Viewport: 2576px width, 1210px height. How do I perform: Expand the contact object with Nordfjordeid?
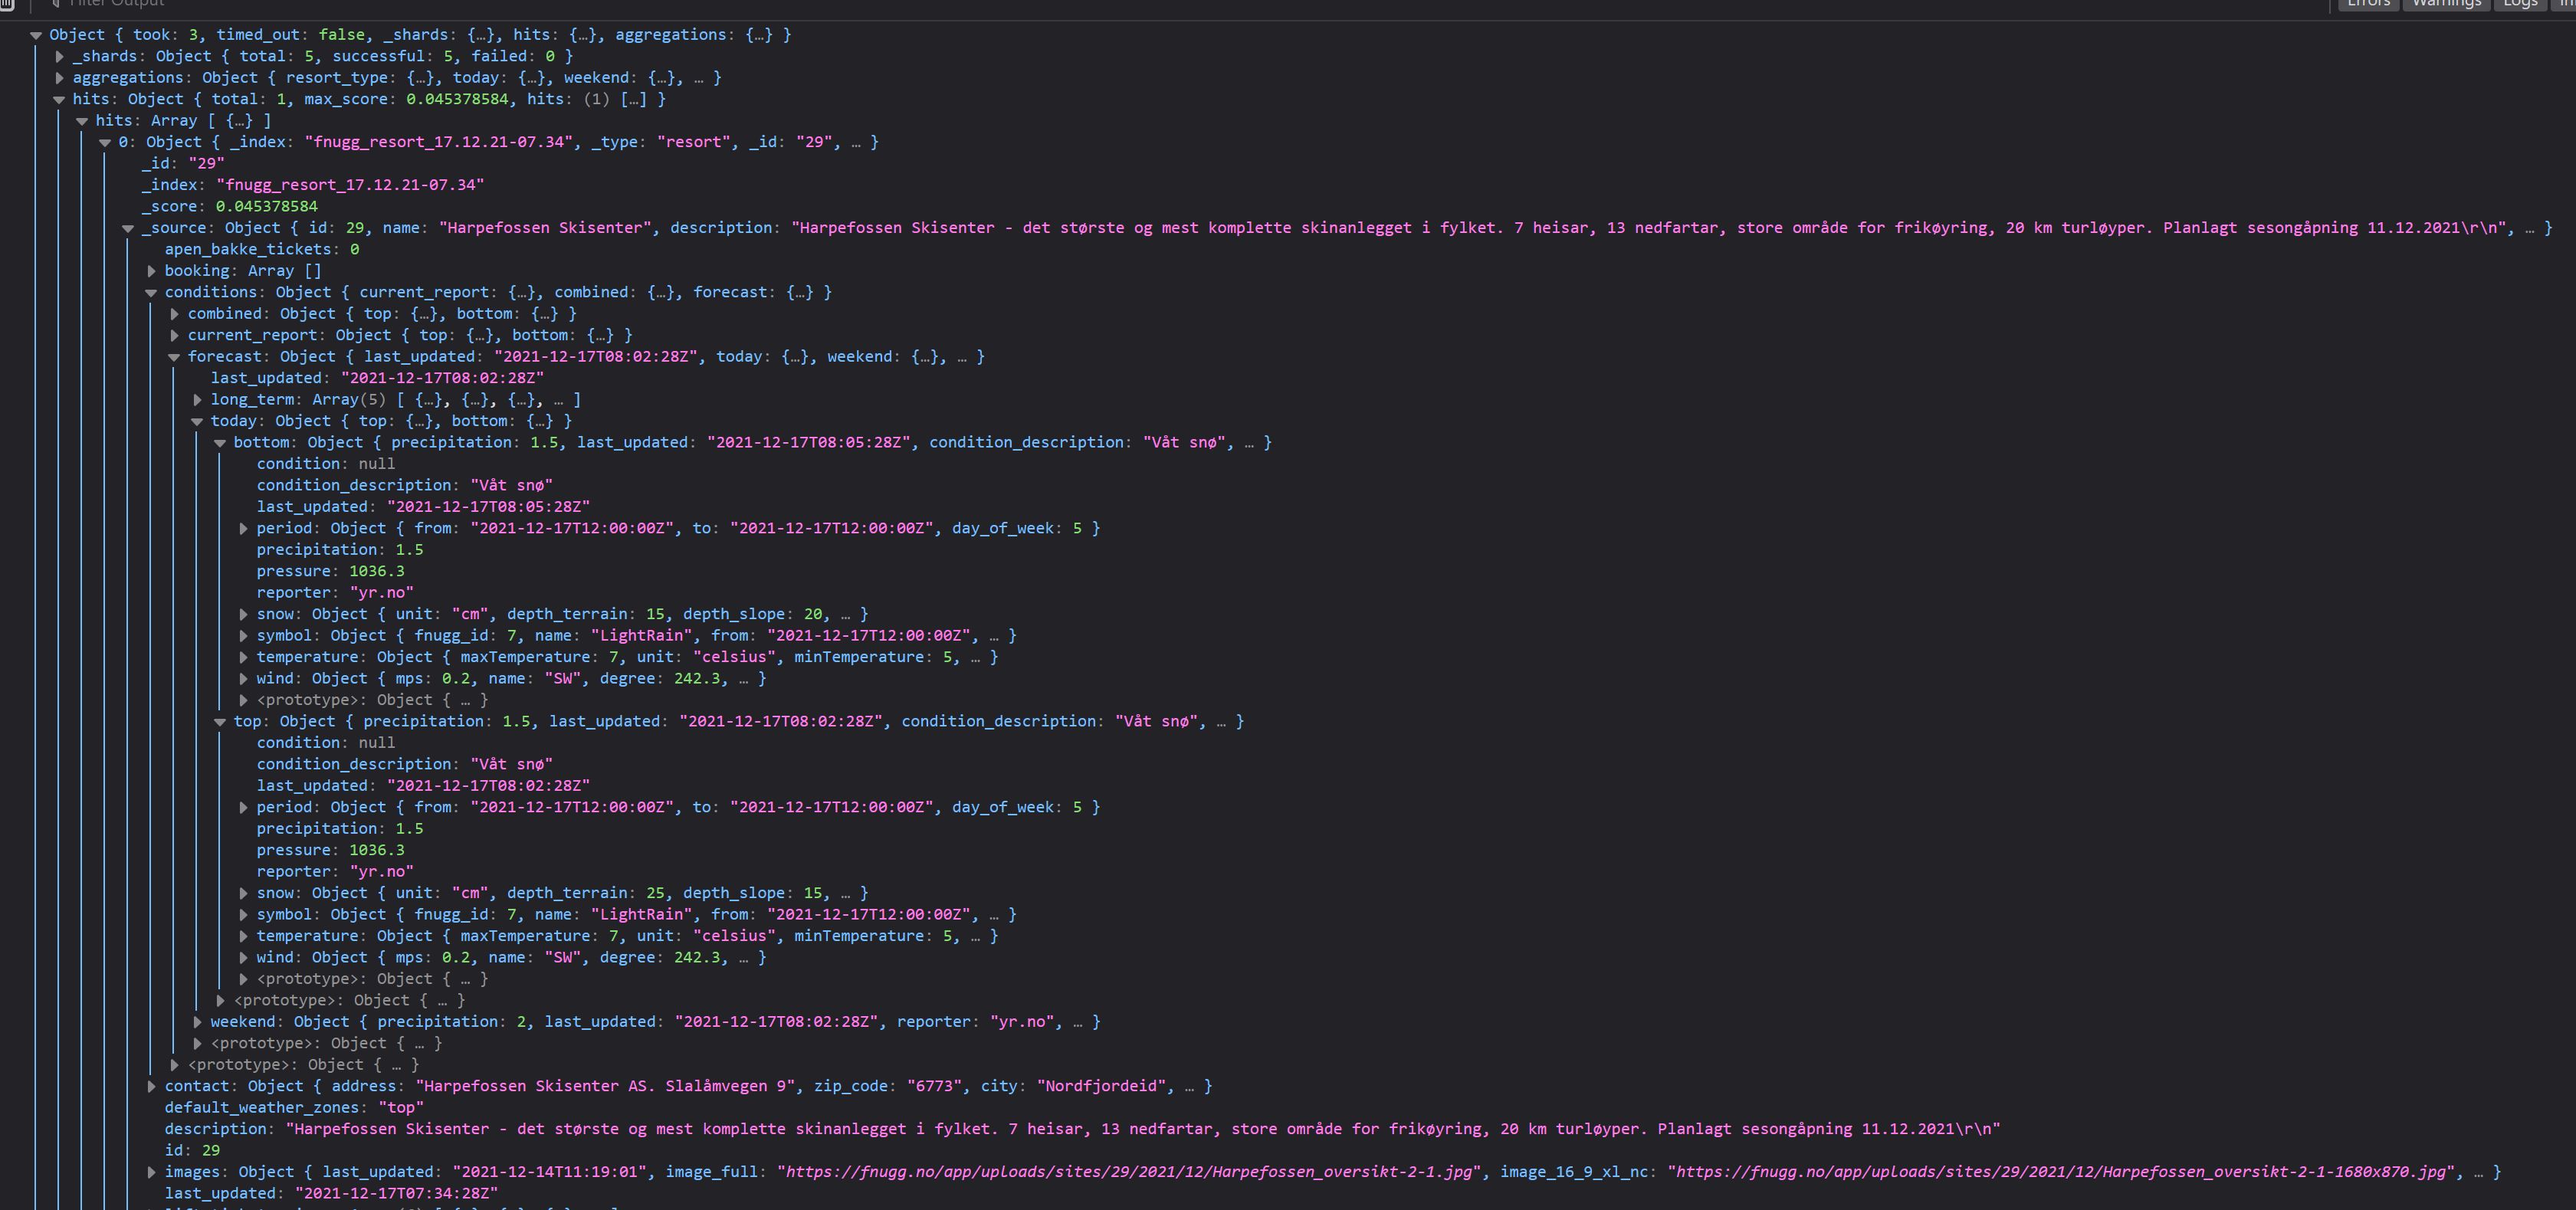(152, 1086)
